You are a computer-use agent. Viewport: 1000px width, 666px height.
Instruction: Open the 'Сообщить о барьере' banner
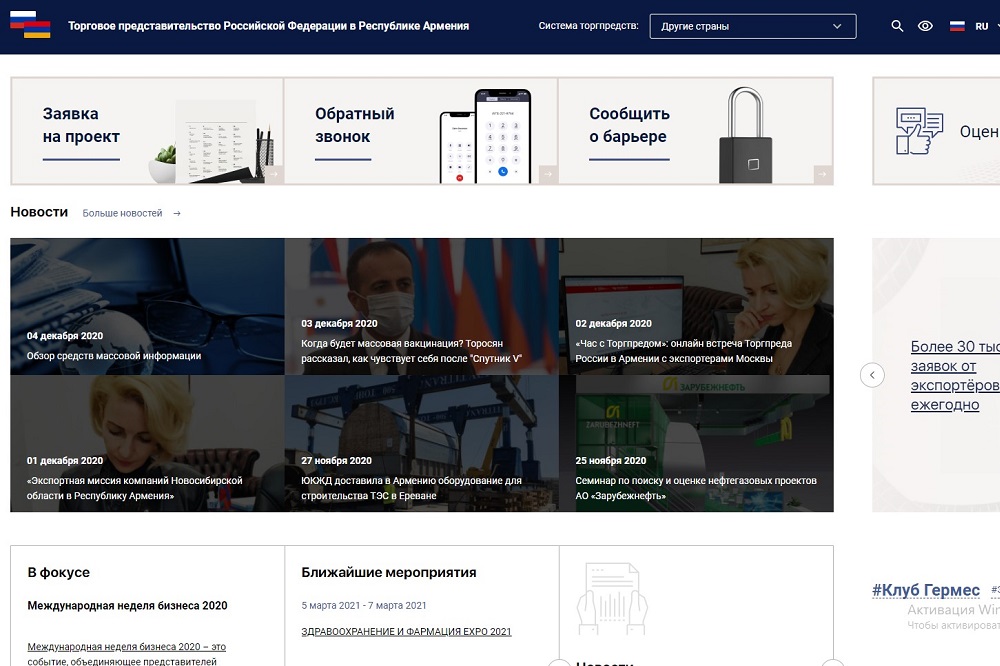696,131
